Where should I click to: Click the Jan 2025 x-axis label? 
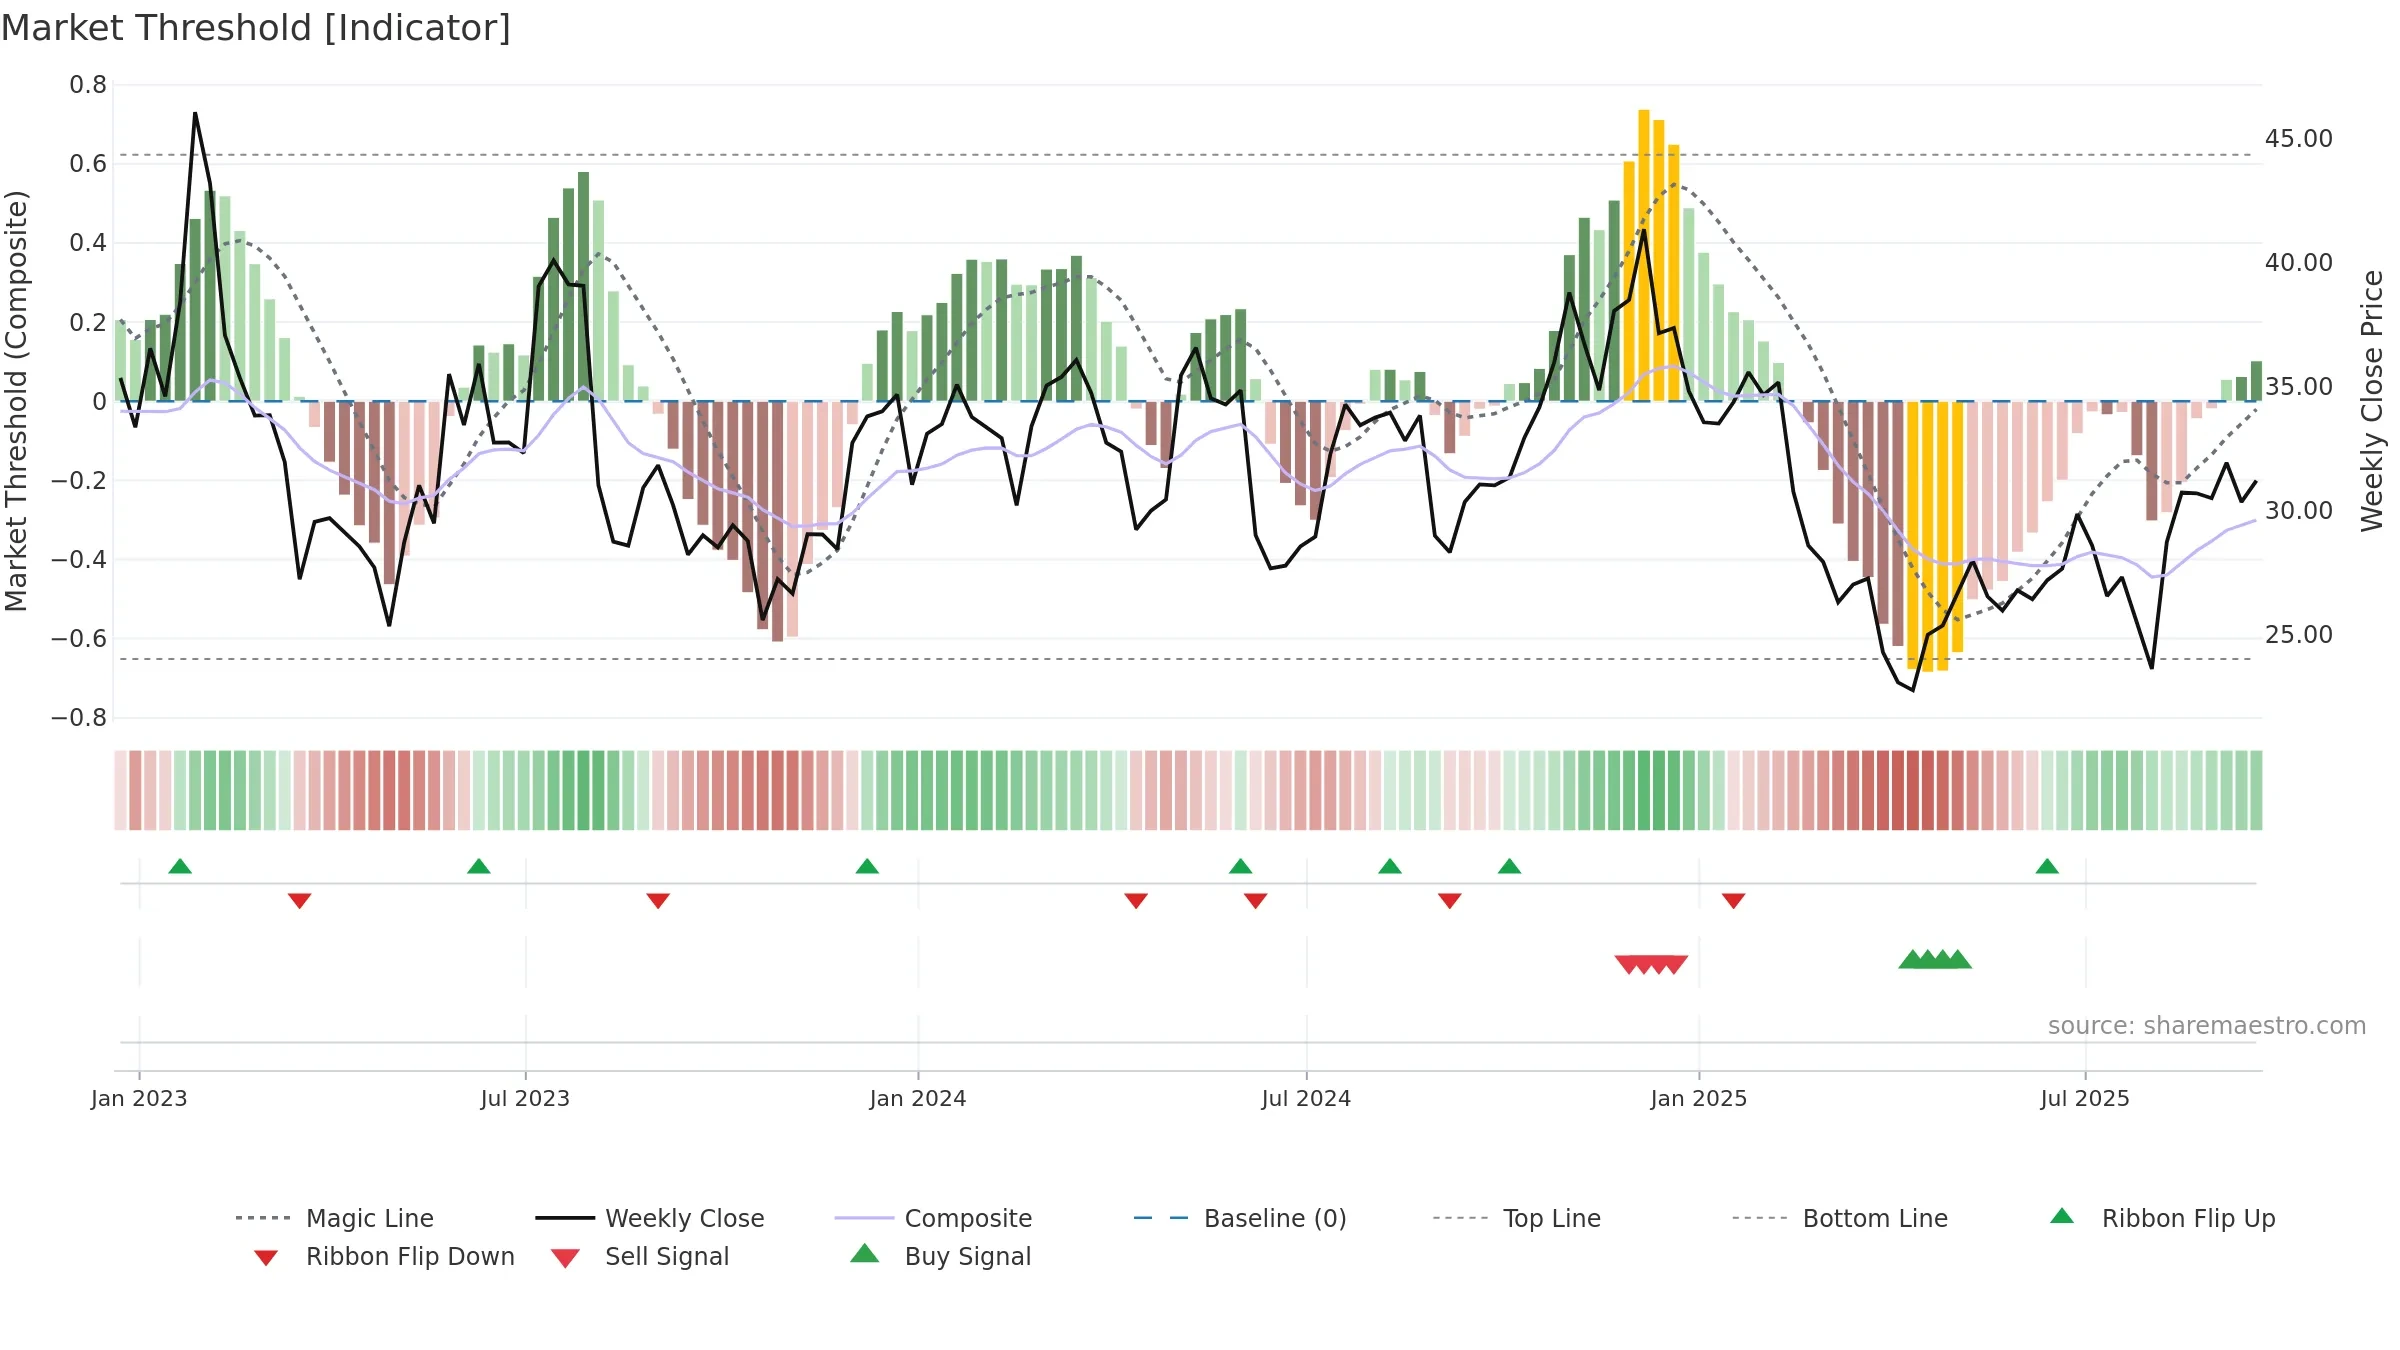(1699, 1098)
